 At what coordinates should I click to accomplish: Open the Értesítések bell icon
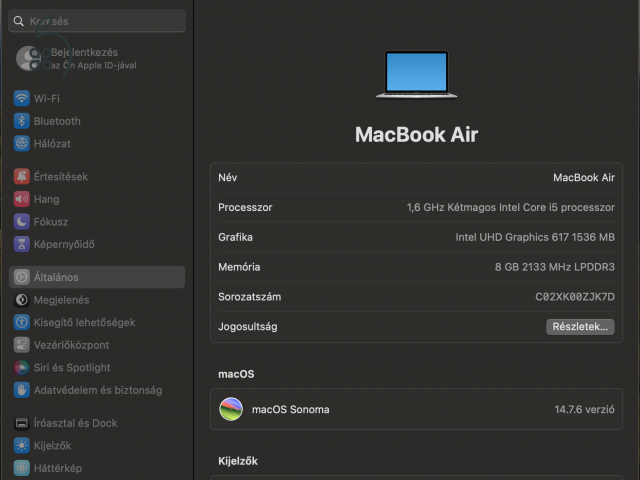pyautogui.click(x=22, y=177)
